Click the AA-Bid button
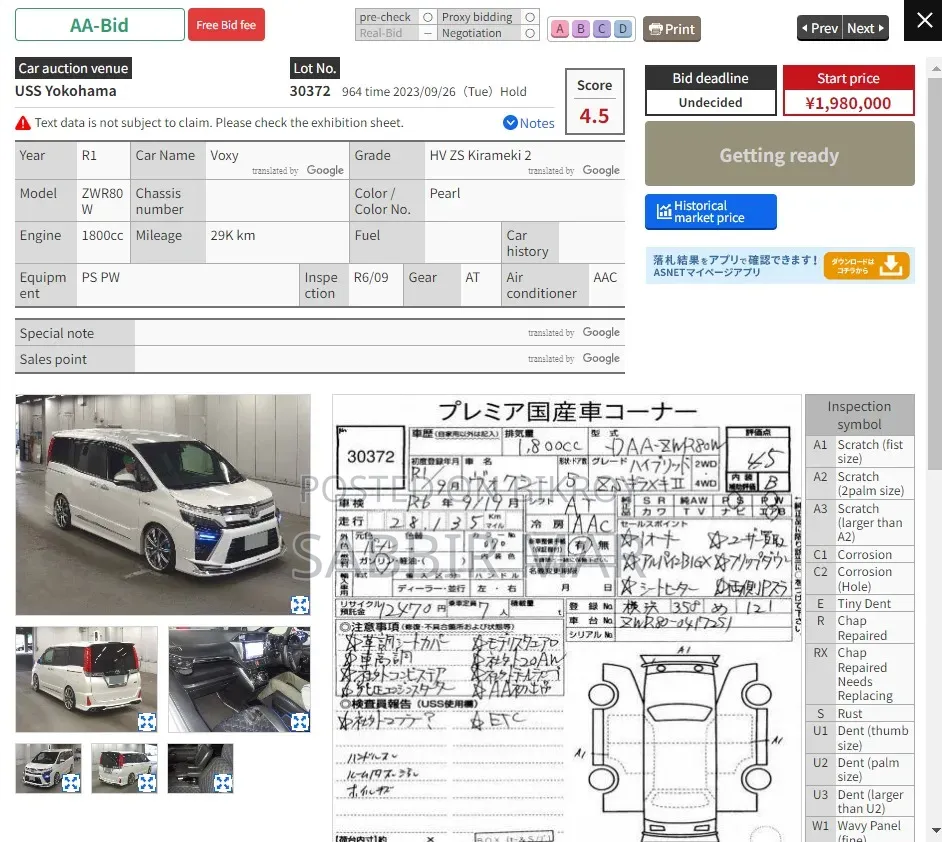This screenshot has height=842, width=942. (x=100, y=25)
